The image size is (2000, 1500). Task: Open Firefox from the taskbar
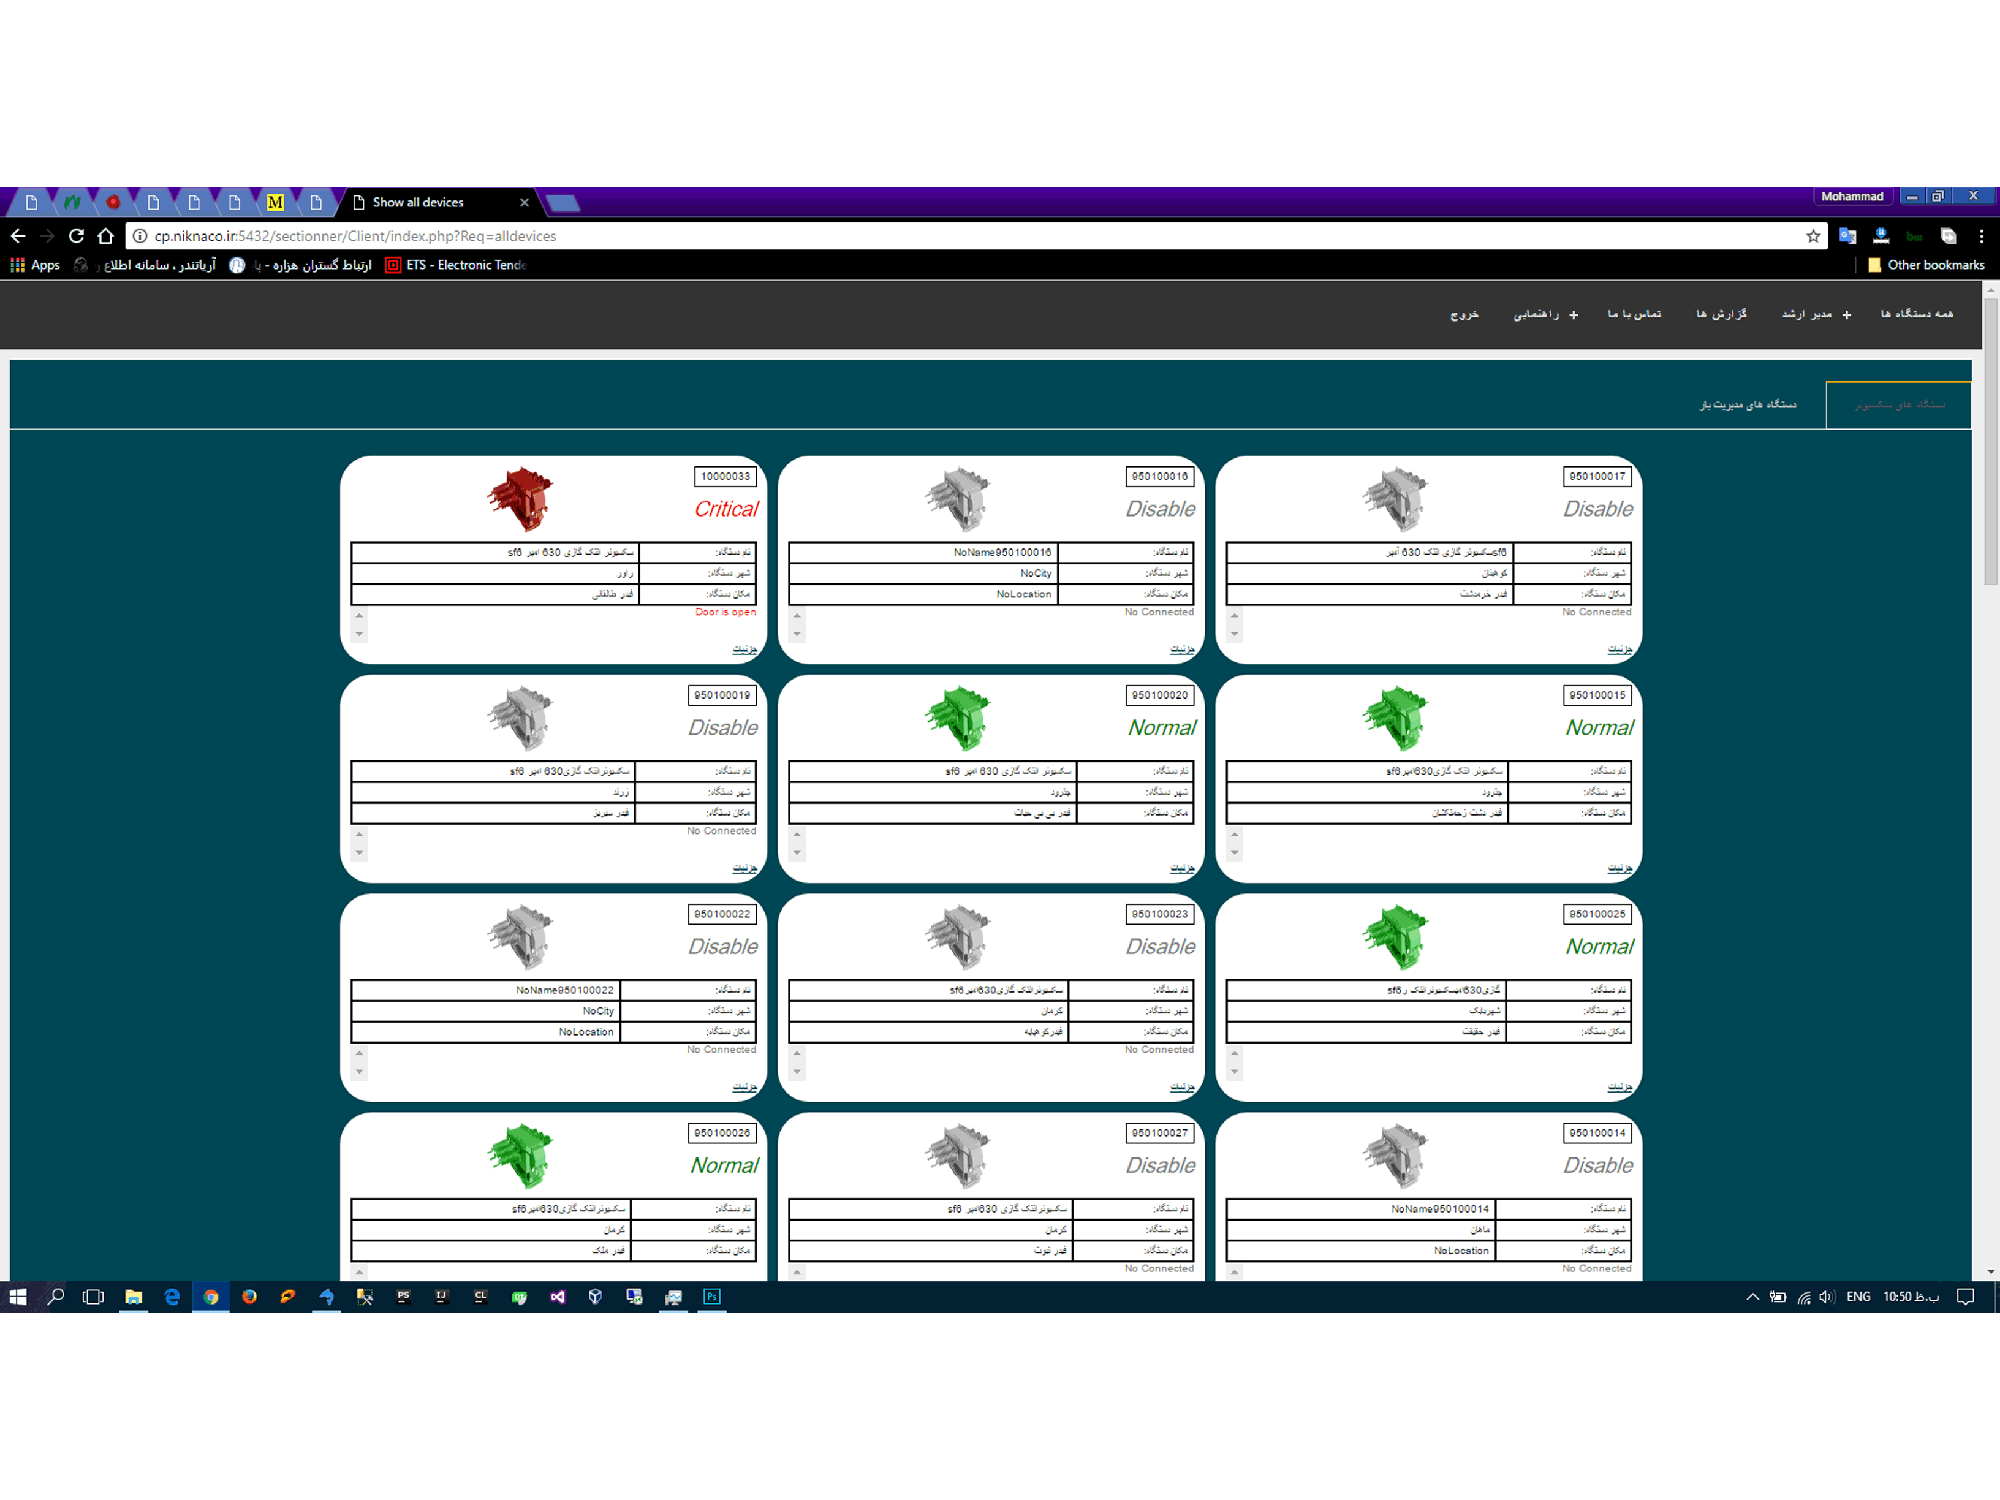tap(249, 1297)
